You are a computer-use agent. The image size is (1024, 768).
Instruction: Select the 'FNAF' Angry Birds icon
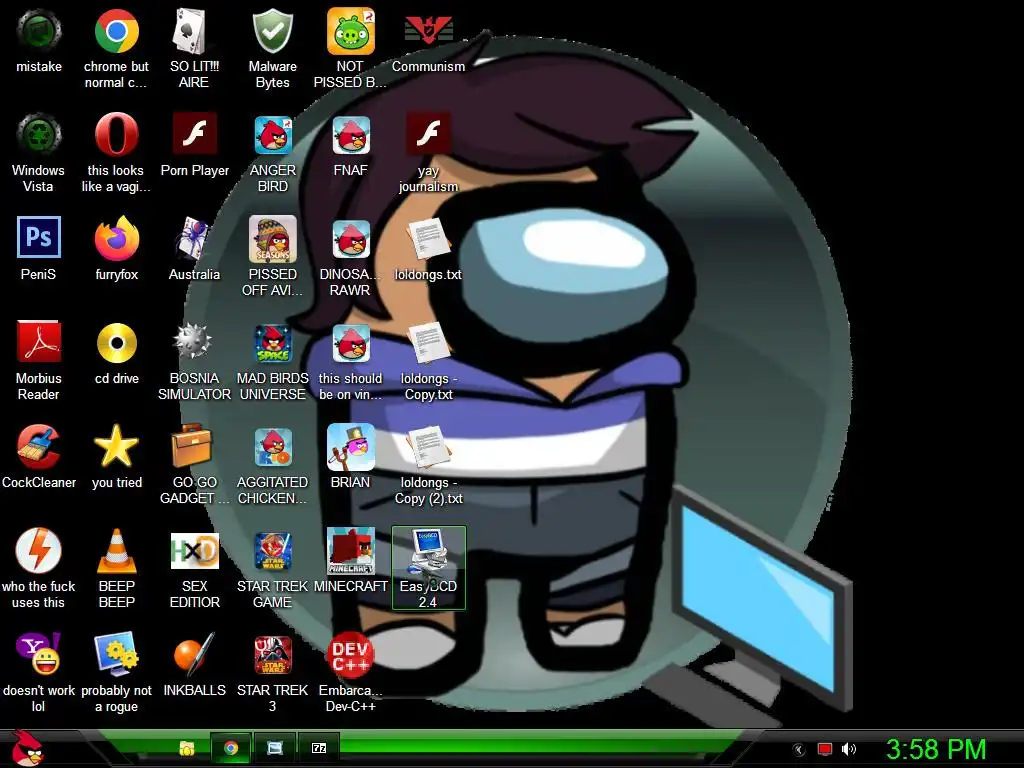pos(351,135)
